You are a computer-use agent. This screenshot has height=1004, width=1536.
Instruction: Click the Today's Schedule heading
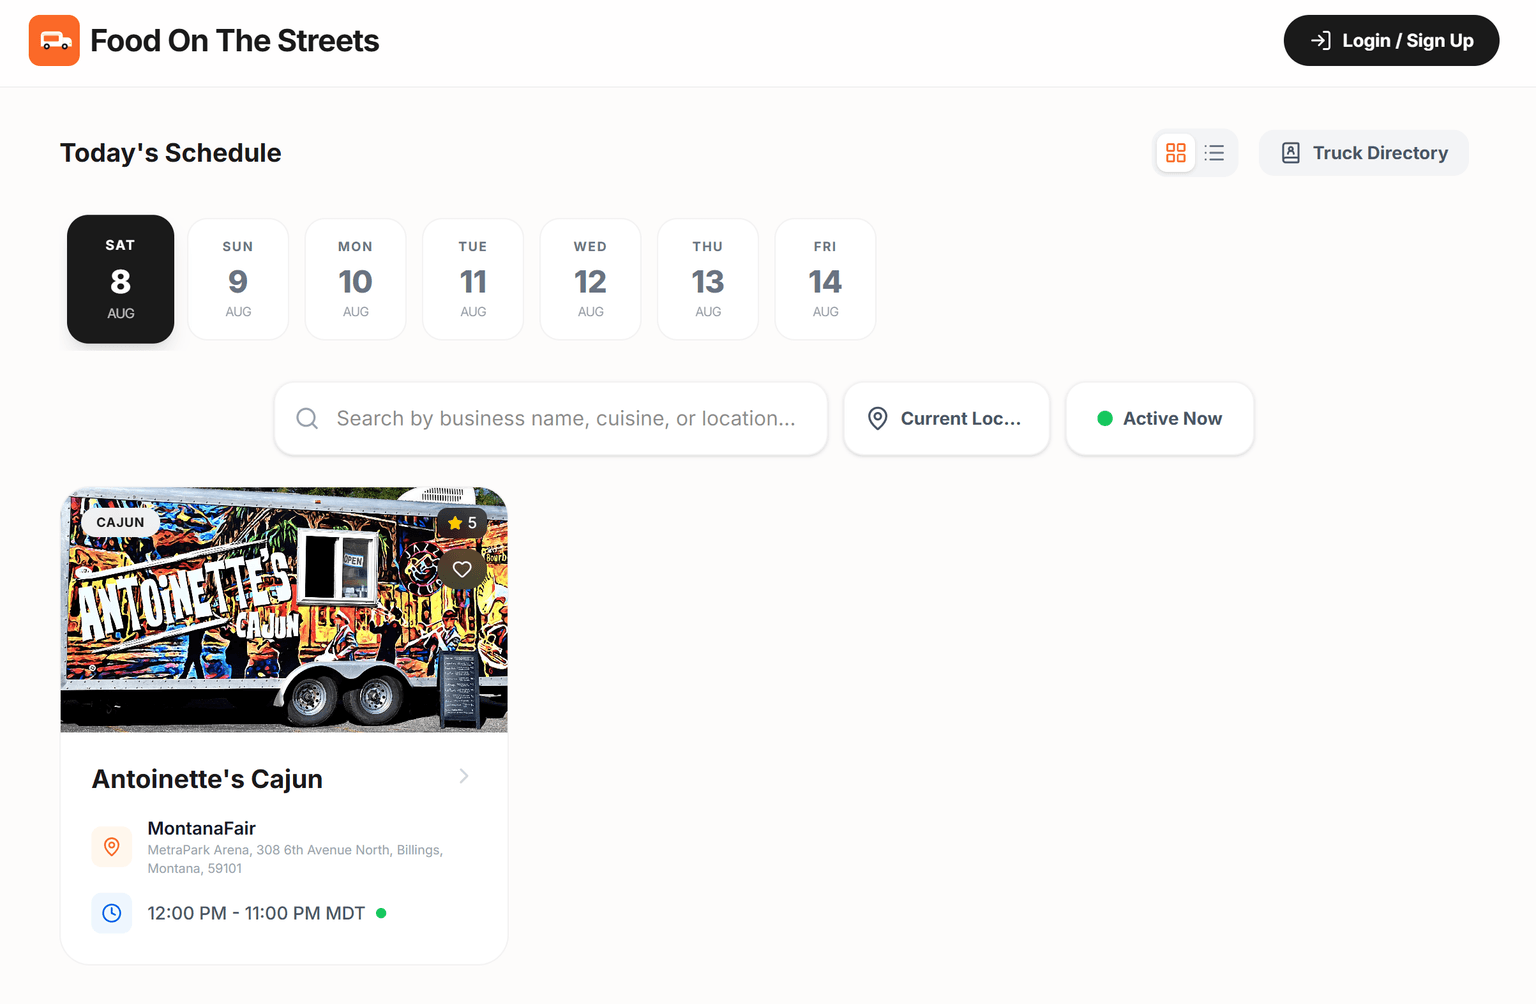171,153
